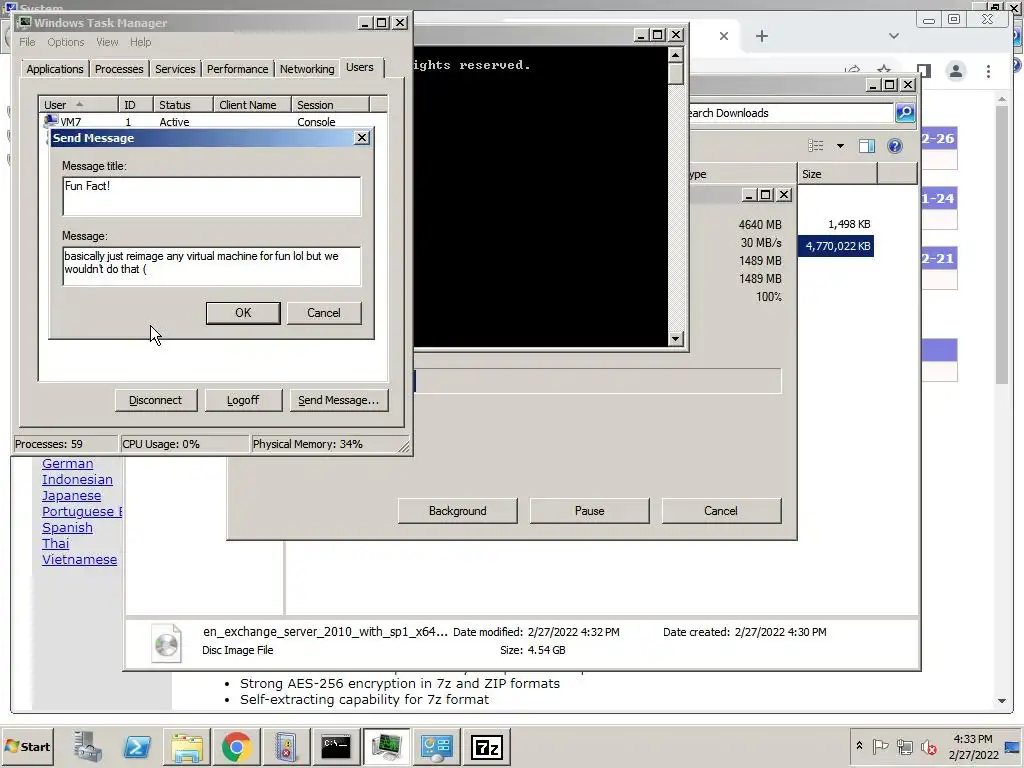Click the command prompt scroll-down arrow

coord(676,338)
